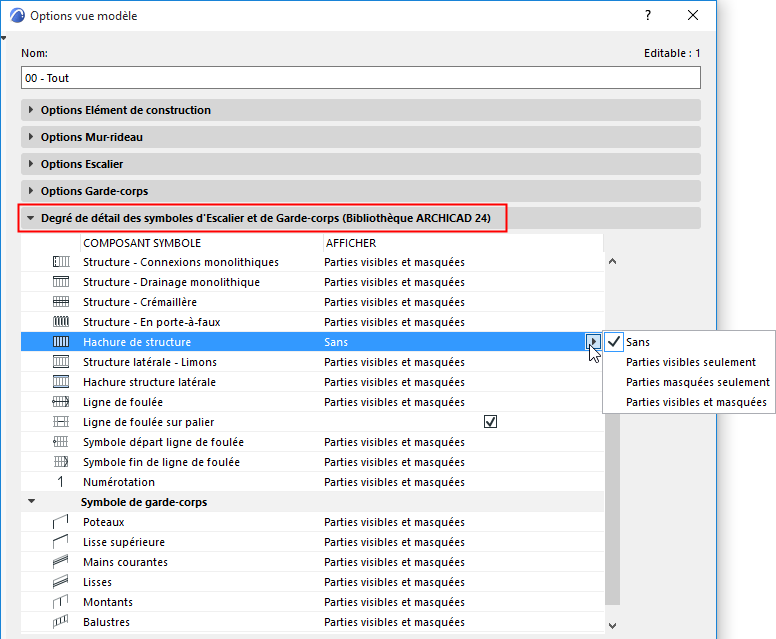Select the Ligne de foulée label
The height and width of the screenshot is (639, 776).
[x=123, y=402]
